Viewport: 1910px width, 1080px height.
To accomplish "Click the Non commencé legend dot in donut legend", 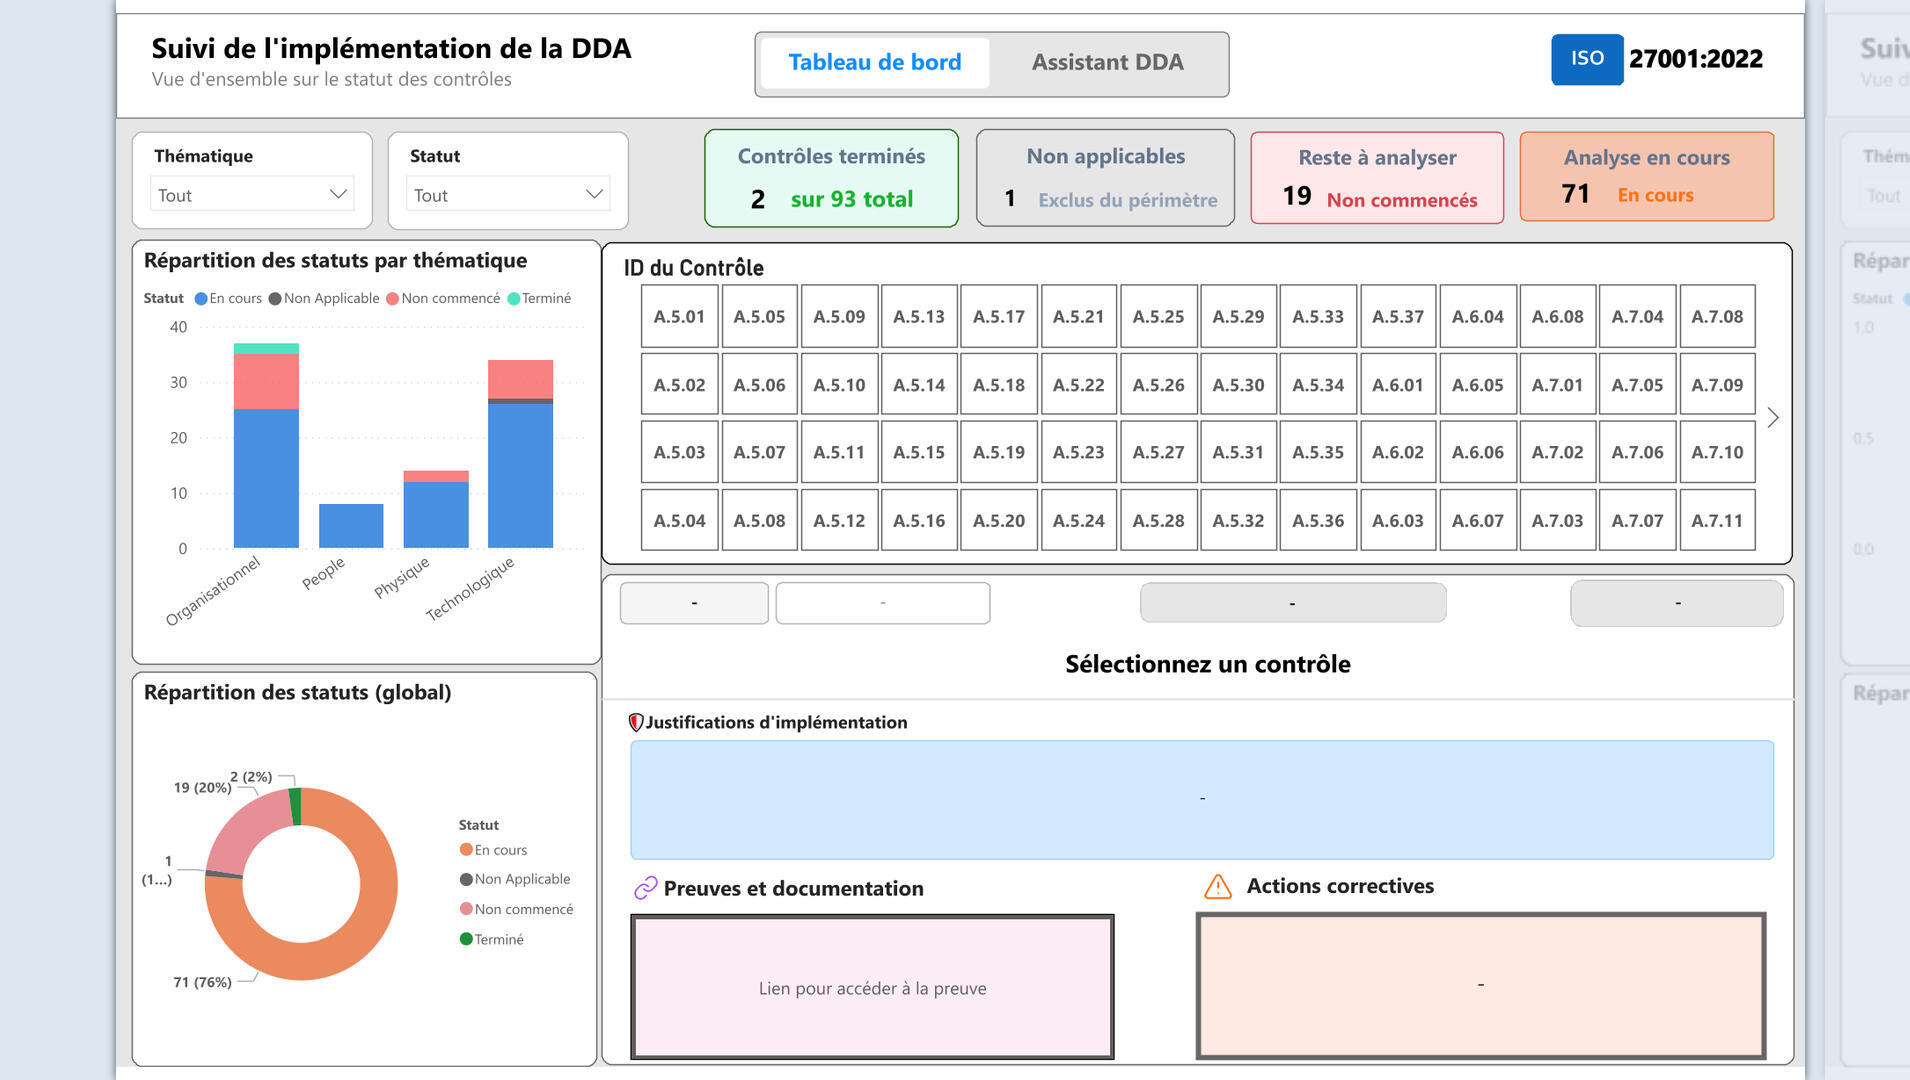I will pos(466,909).
